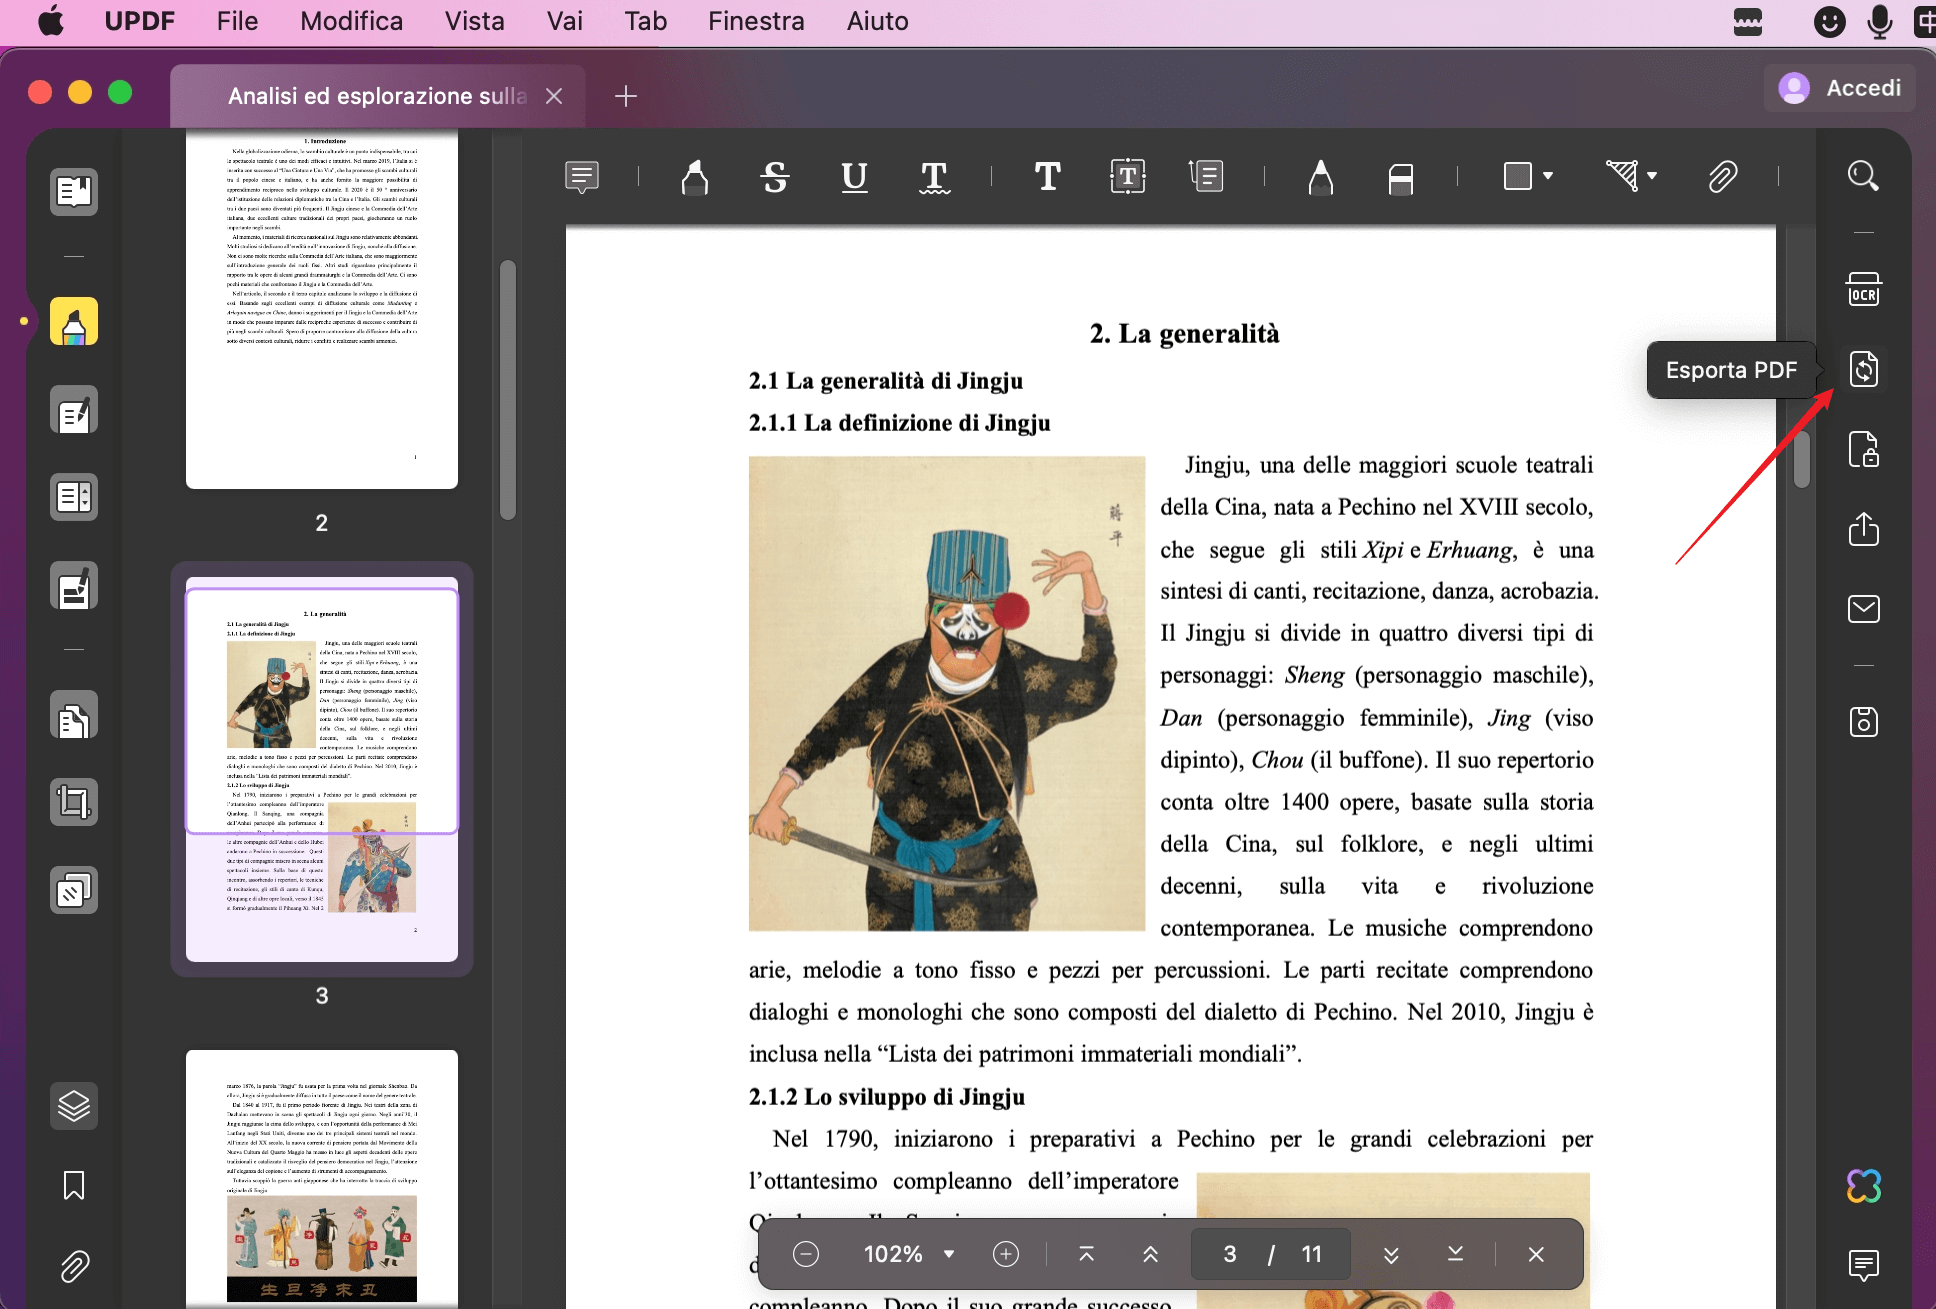This screenshot has width=1936, height=1309.
Task: Open the UPDF AI assistant icon
Action: click(1863, 1186)
